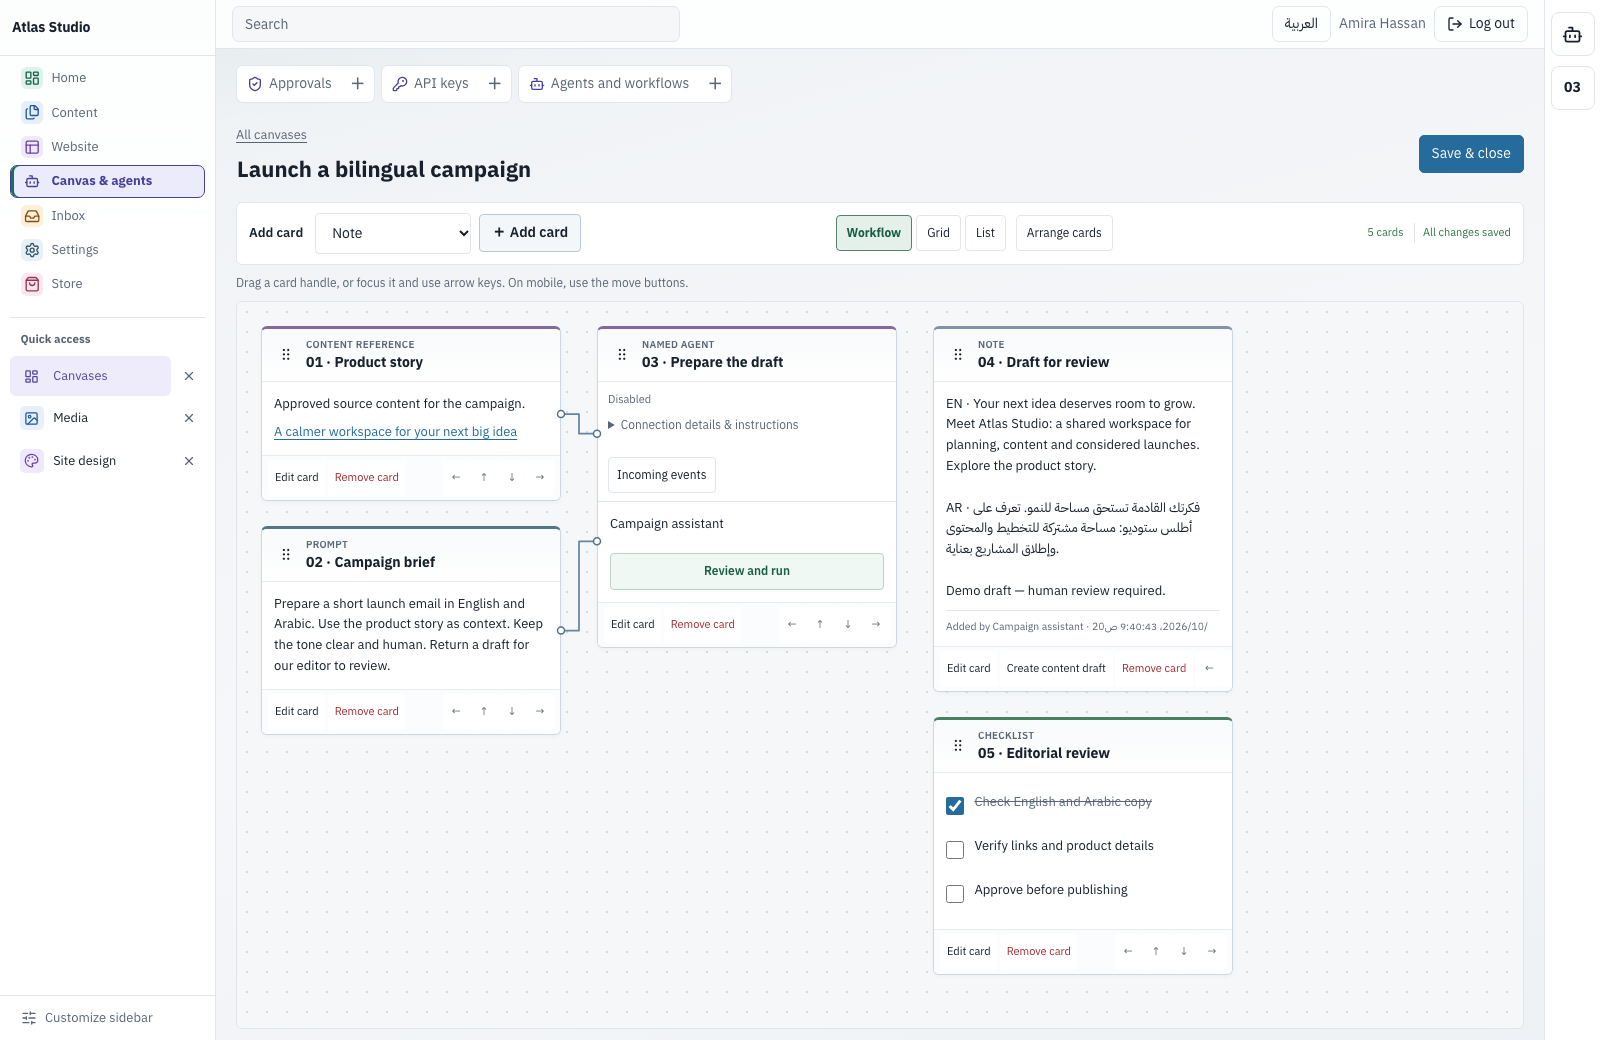Click Incoming events button
Viewport: 1600px width, 1040px height.
[662, 475]
